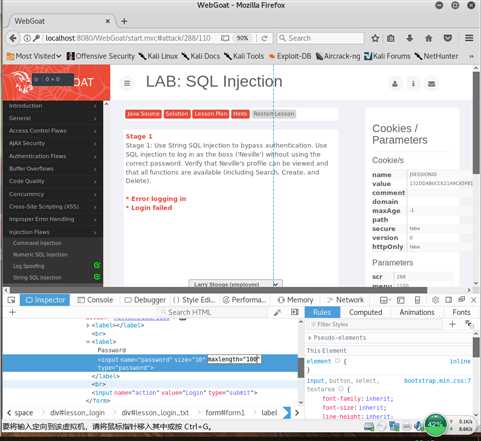The width and height of the screenshot is (481, 441).
Task: Expand Authentication Flaws category
Action: 52,156
